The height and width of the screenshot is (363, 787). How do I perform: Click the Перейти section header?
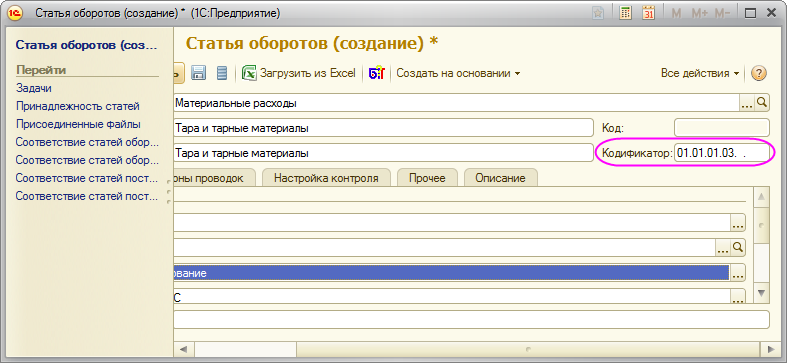(42, 70)
